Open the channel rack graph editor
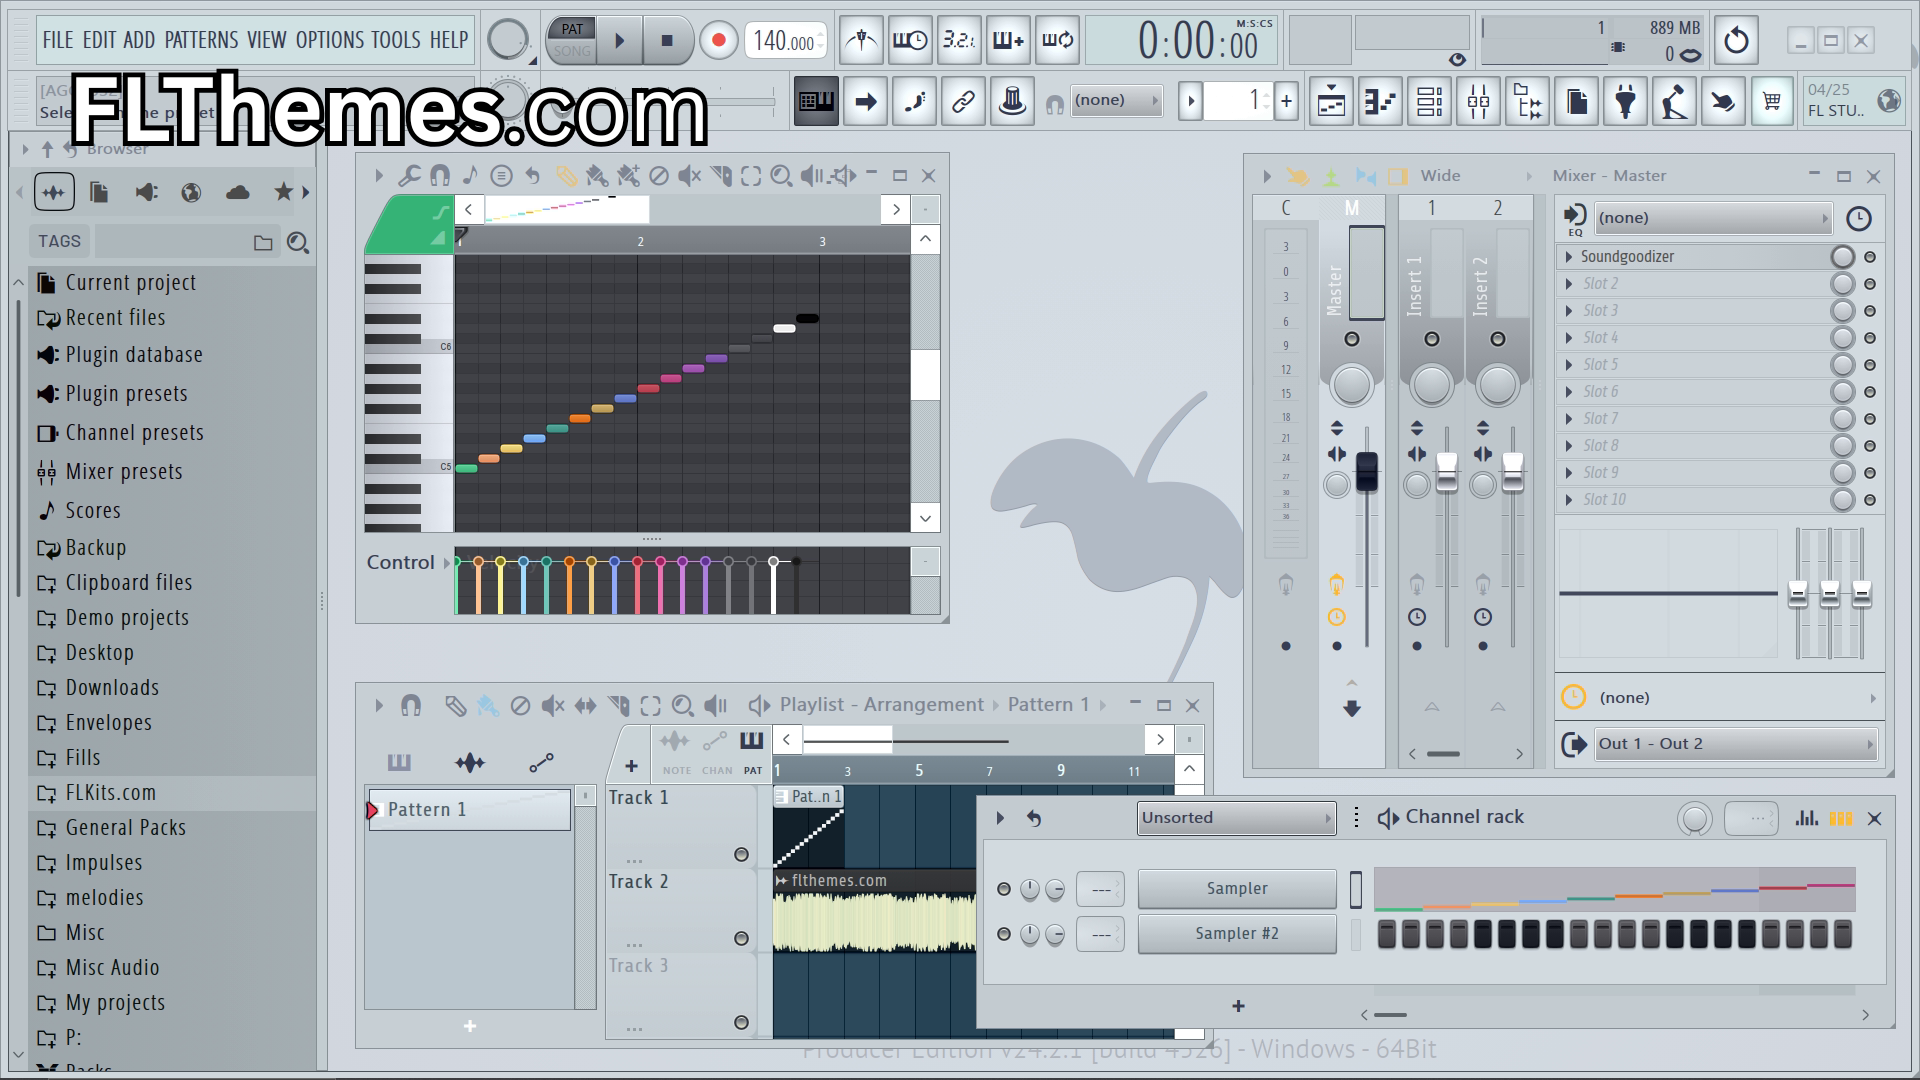 (1807, 818)
